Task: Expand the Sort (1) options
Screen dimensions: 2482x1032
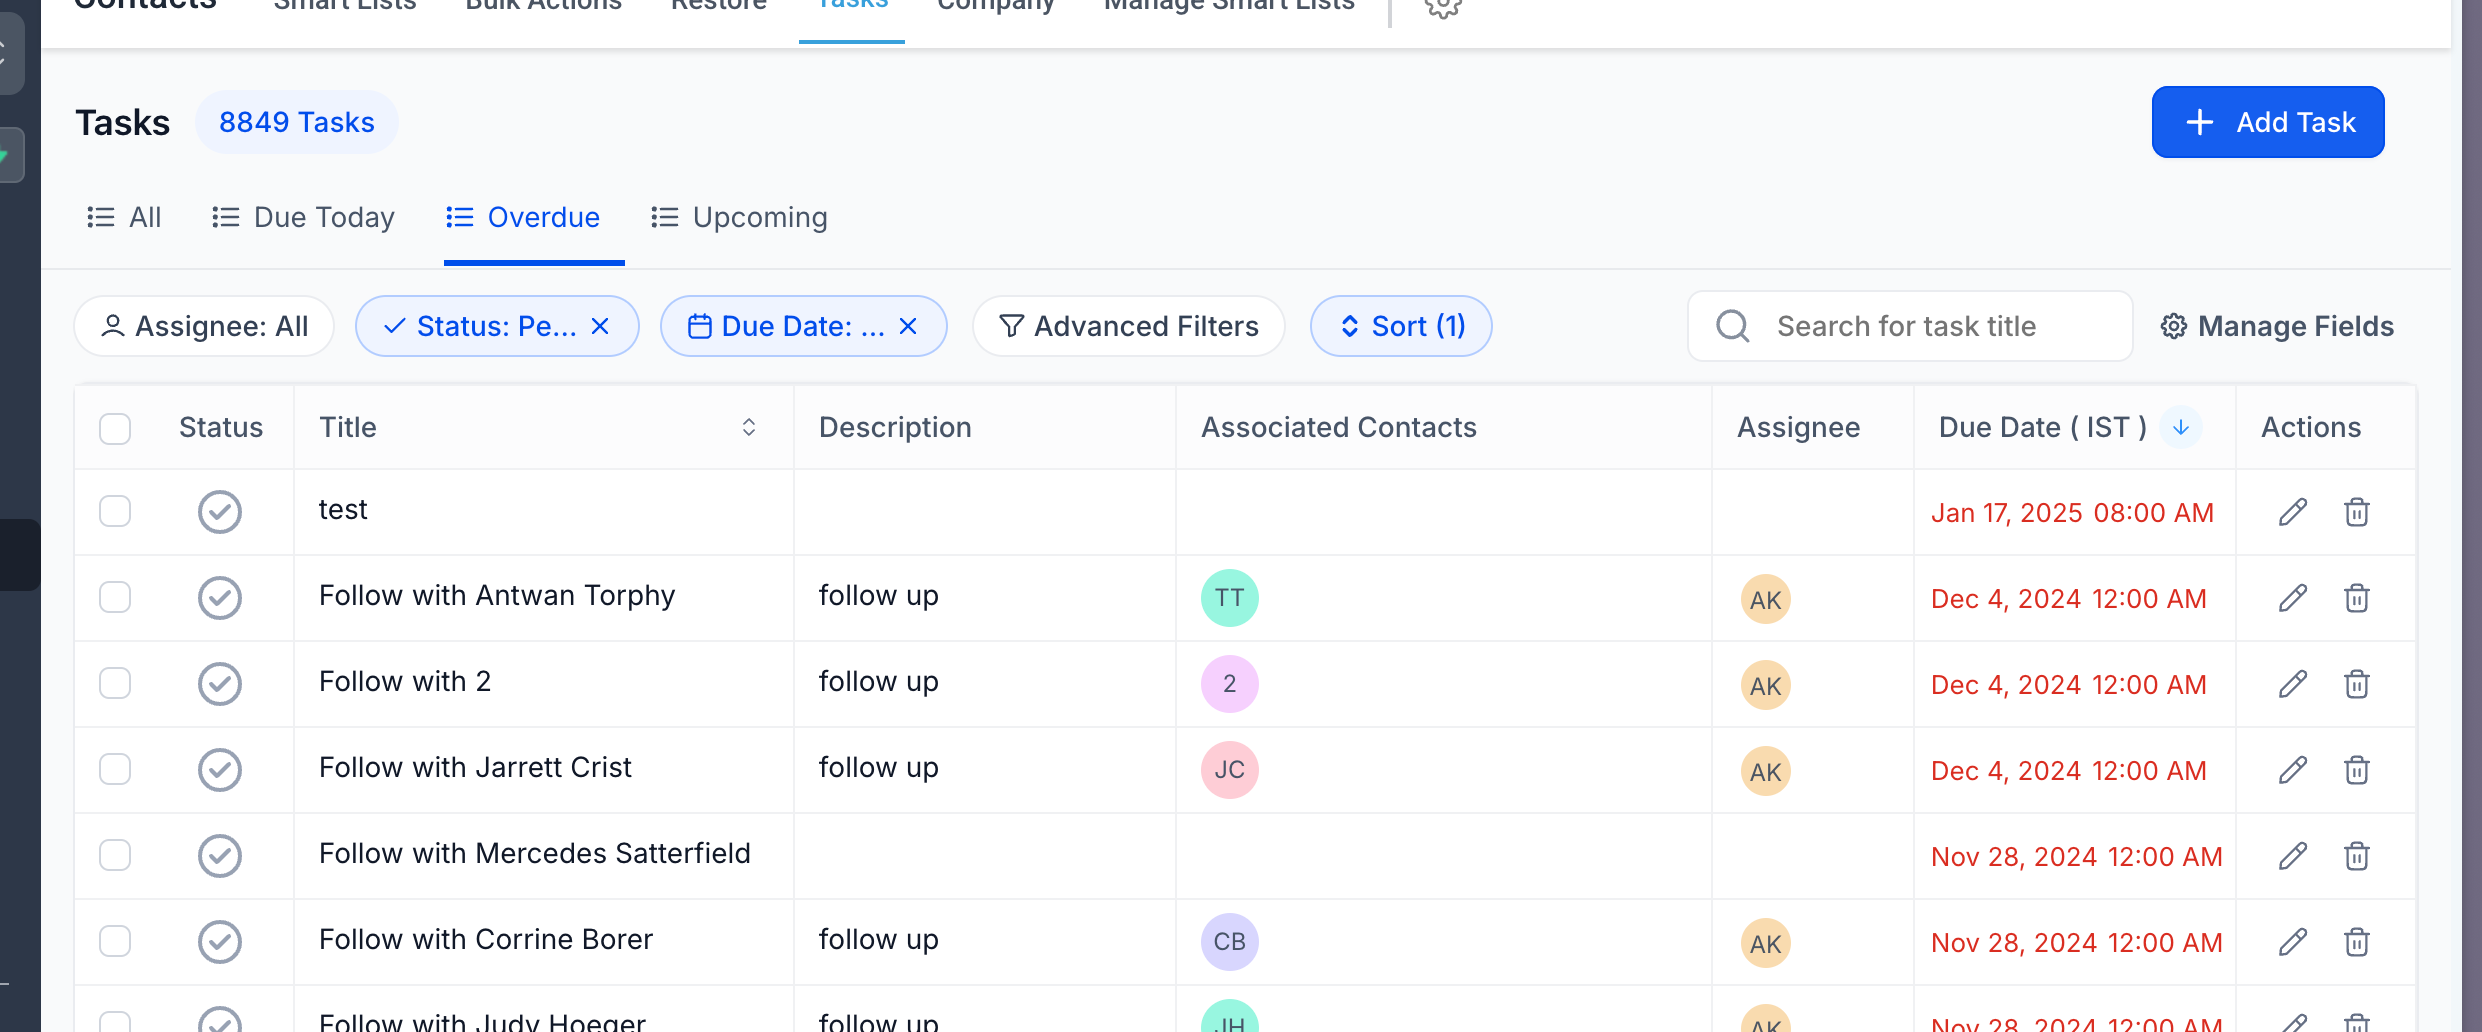Action: pos(1401,326)
